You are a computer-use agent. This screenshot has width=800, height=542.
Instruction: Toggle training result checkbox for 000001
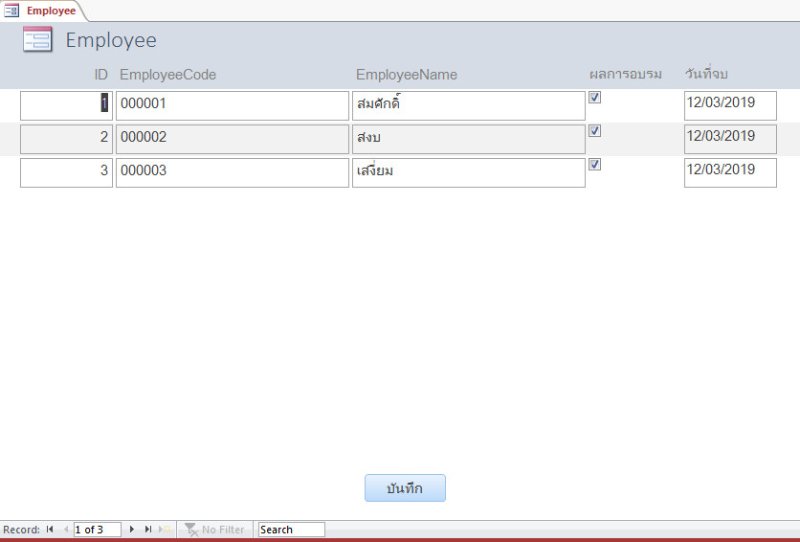coord(594,98)
